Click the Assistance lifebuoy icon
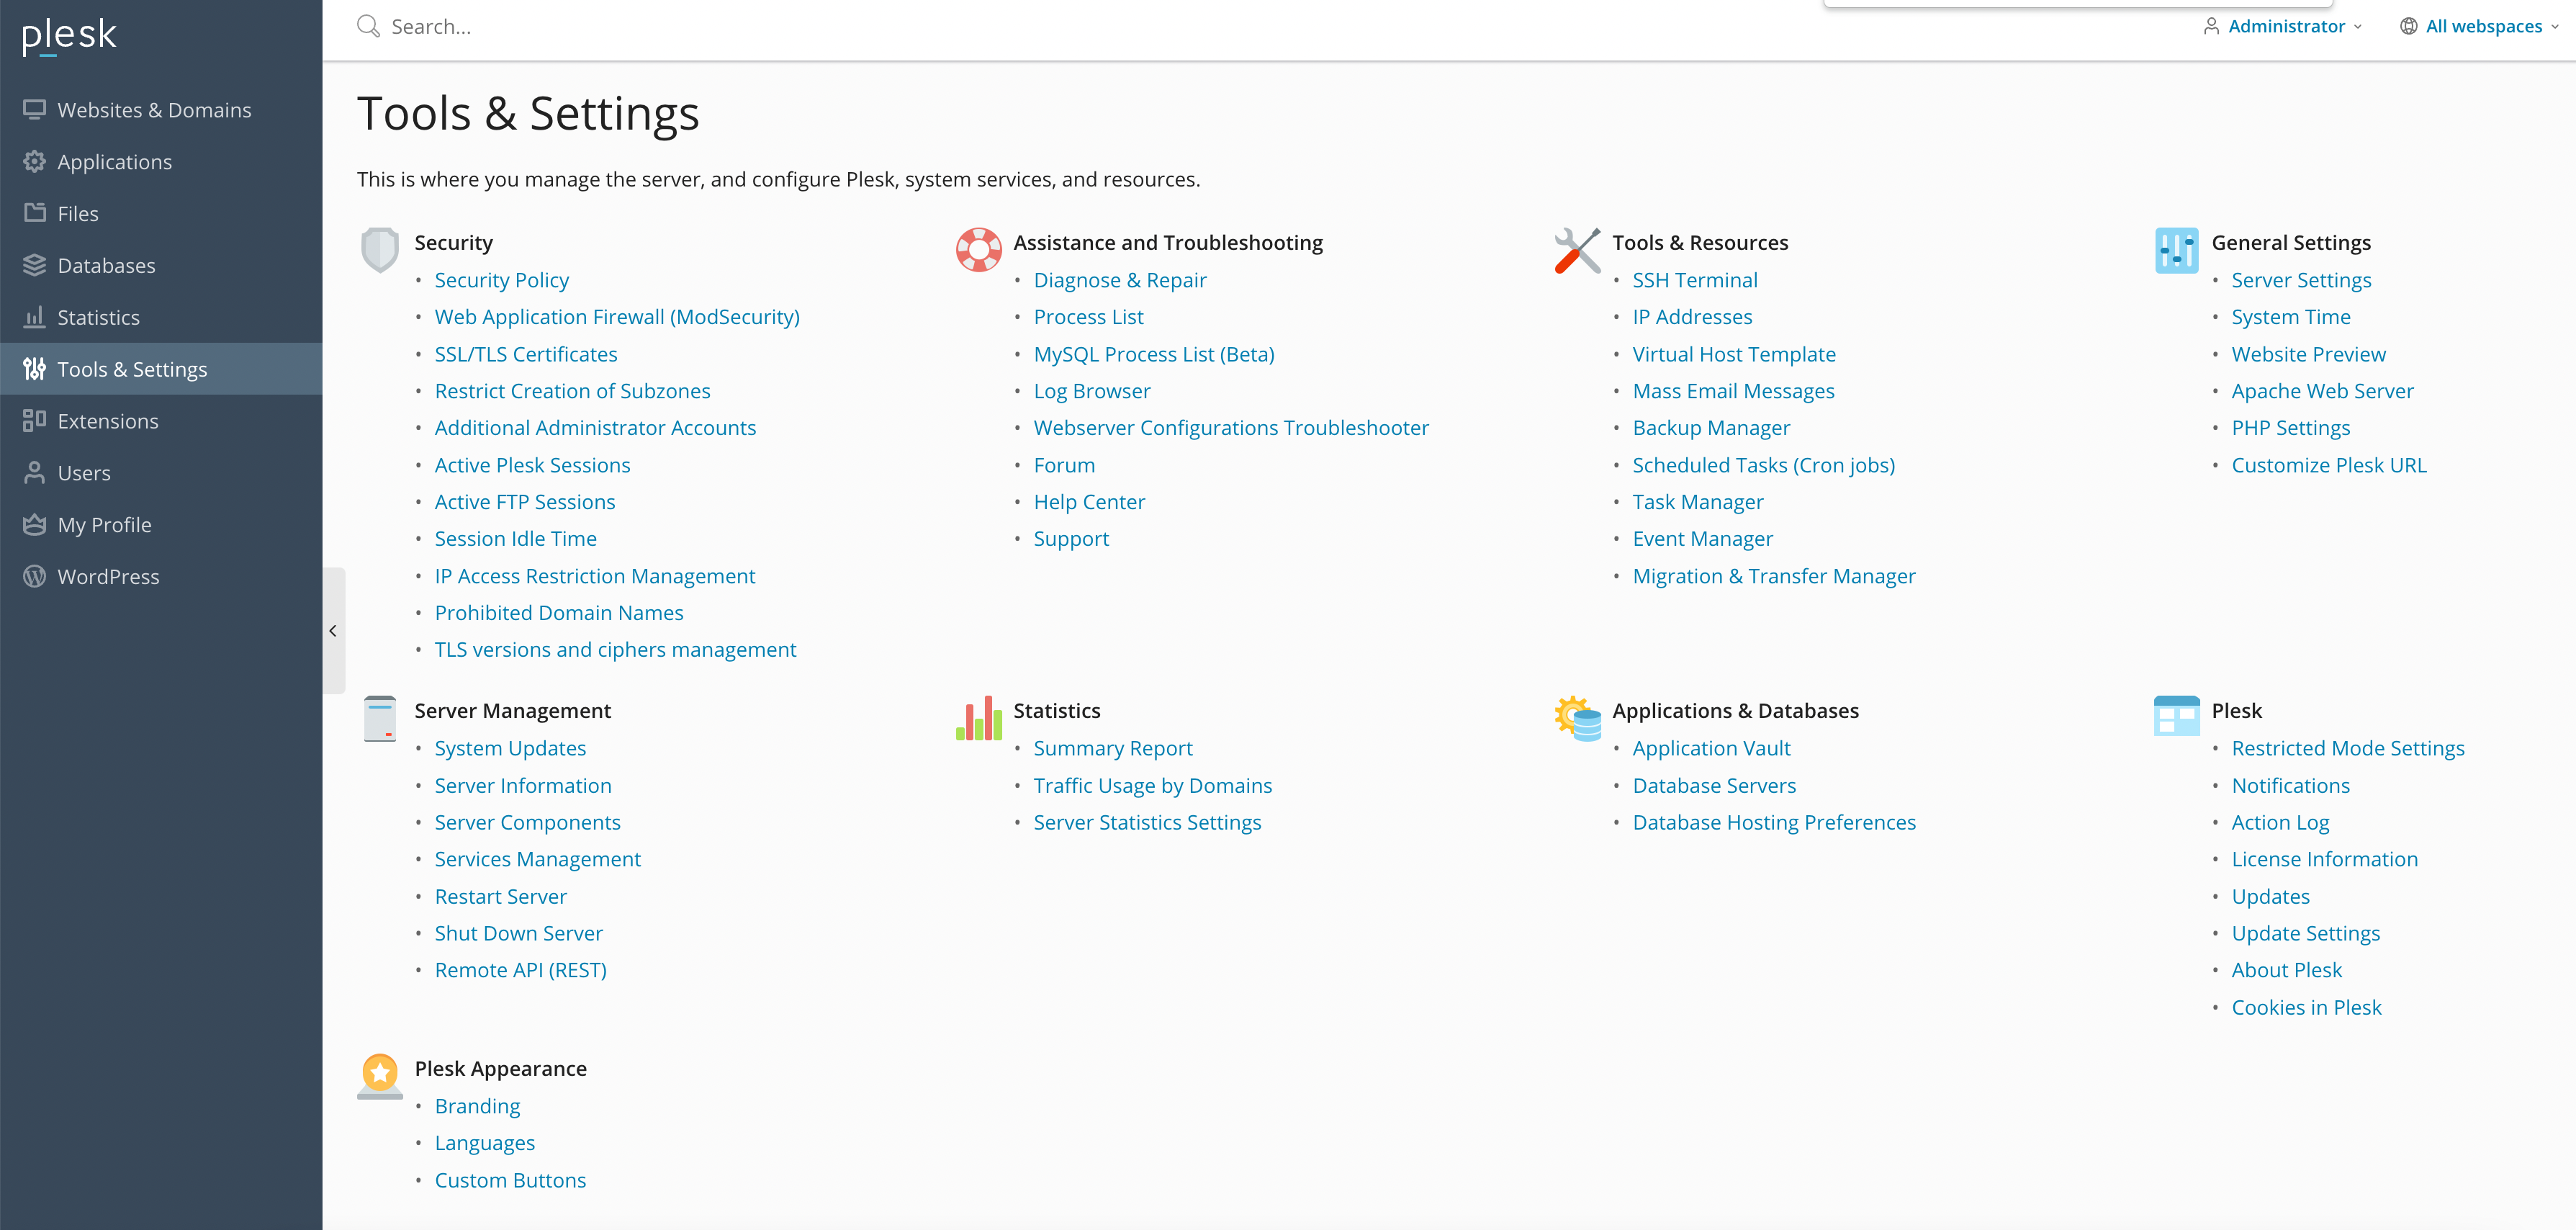Screen dimensions: 2576x1230 [x=979, y=250]
